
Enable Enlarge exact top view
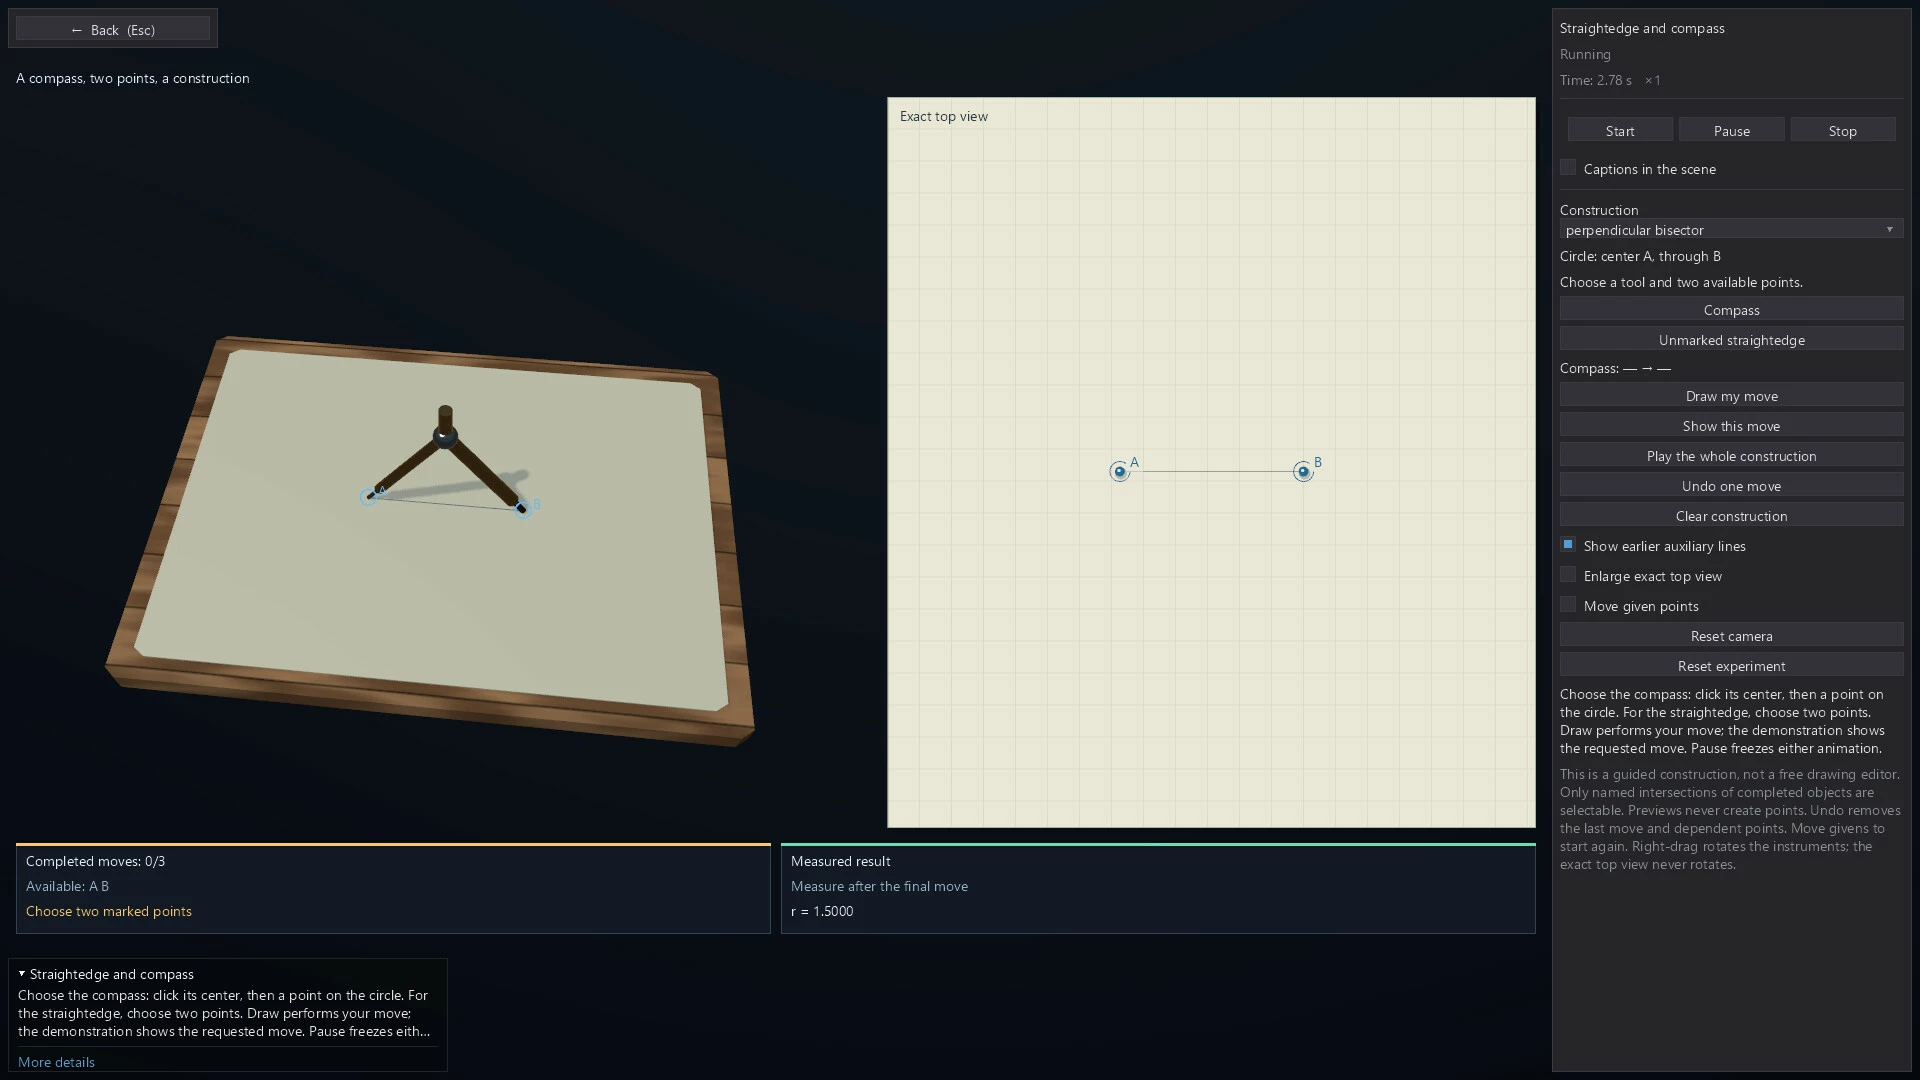[x=1568, y=575]
